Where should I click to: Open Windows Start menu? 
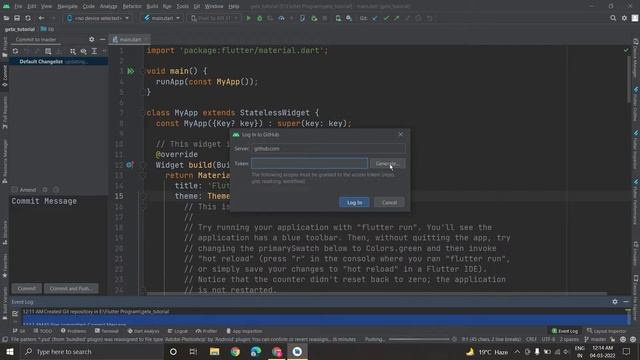coord(9,351)
